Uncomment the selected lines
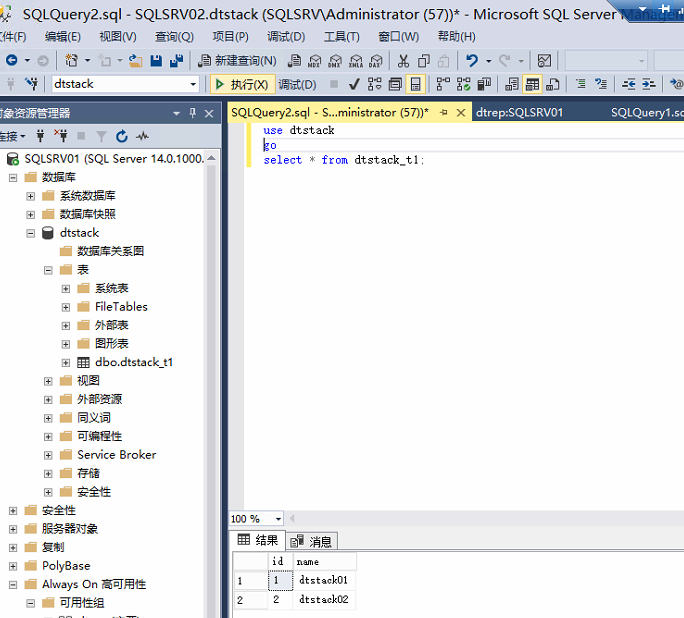This screenshot has width=684, height=618. click(x=601, y=84)
